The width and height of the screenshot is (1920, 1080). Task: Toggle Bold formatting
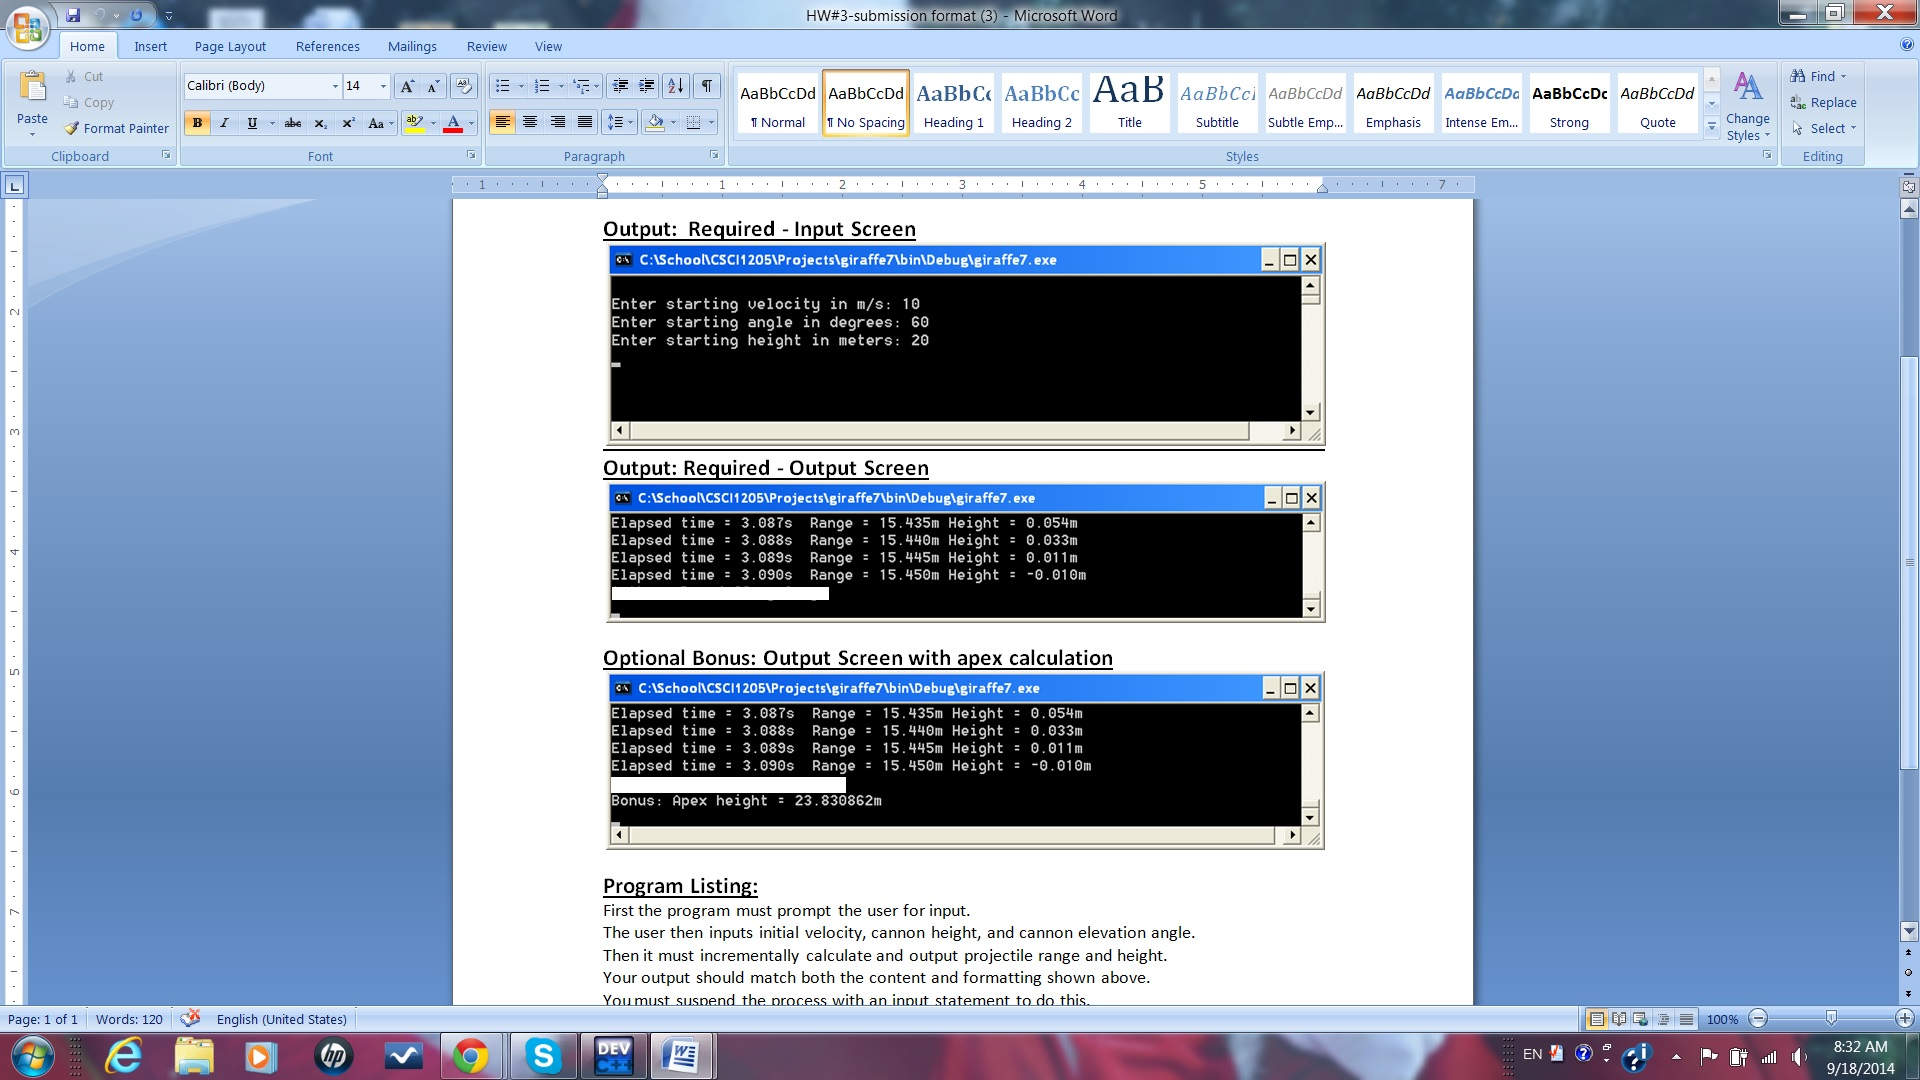pyautogui.click(x=197, y=123)
